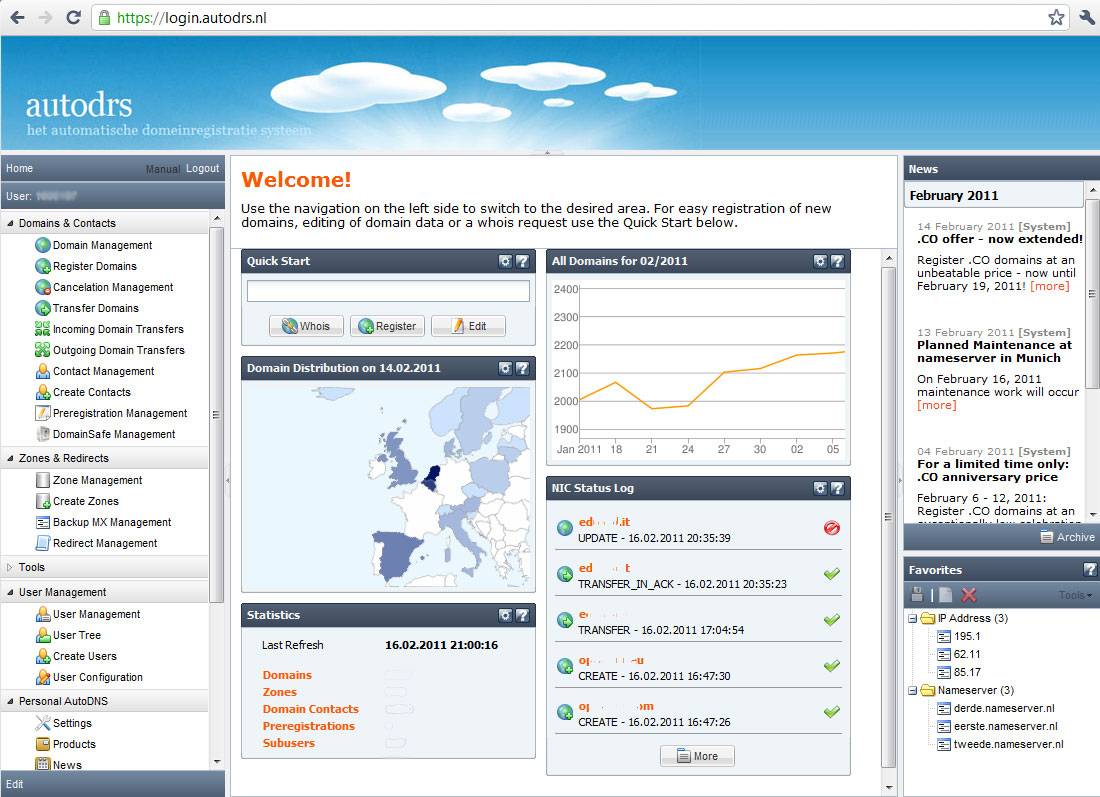Bookmark page with the star icon

tap(1056, 18)
